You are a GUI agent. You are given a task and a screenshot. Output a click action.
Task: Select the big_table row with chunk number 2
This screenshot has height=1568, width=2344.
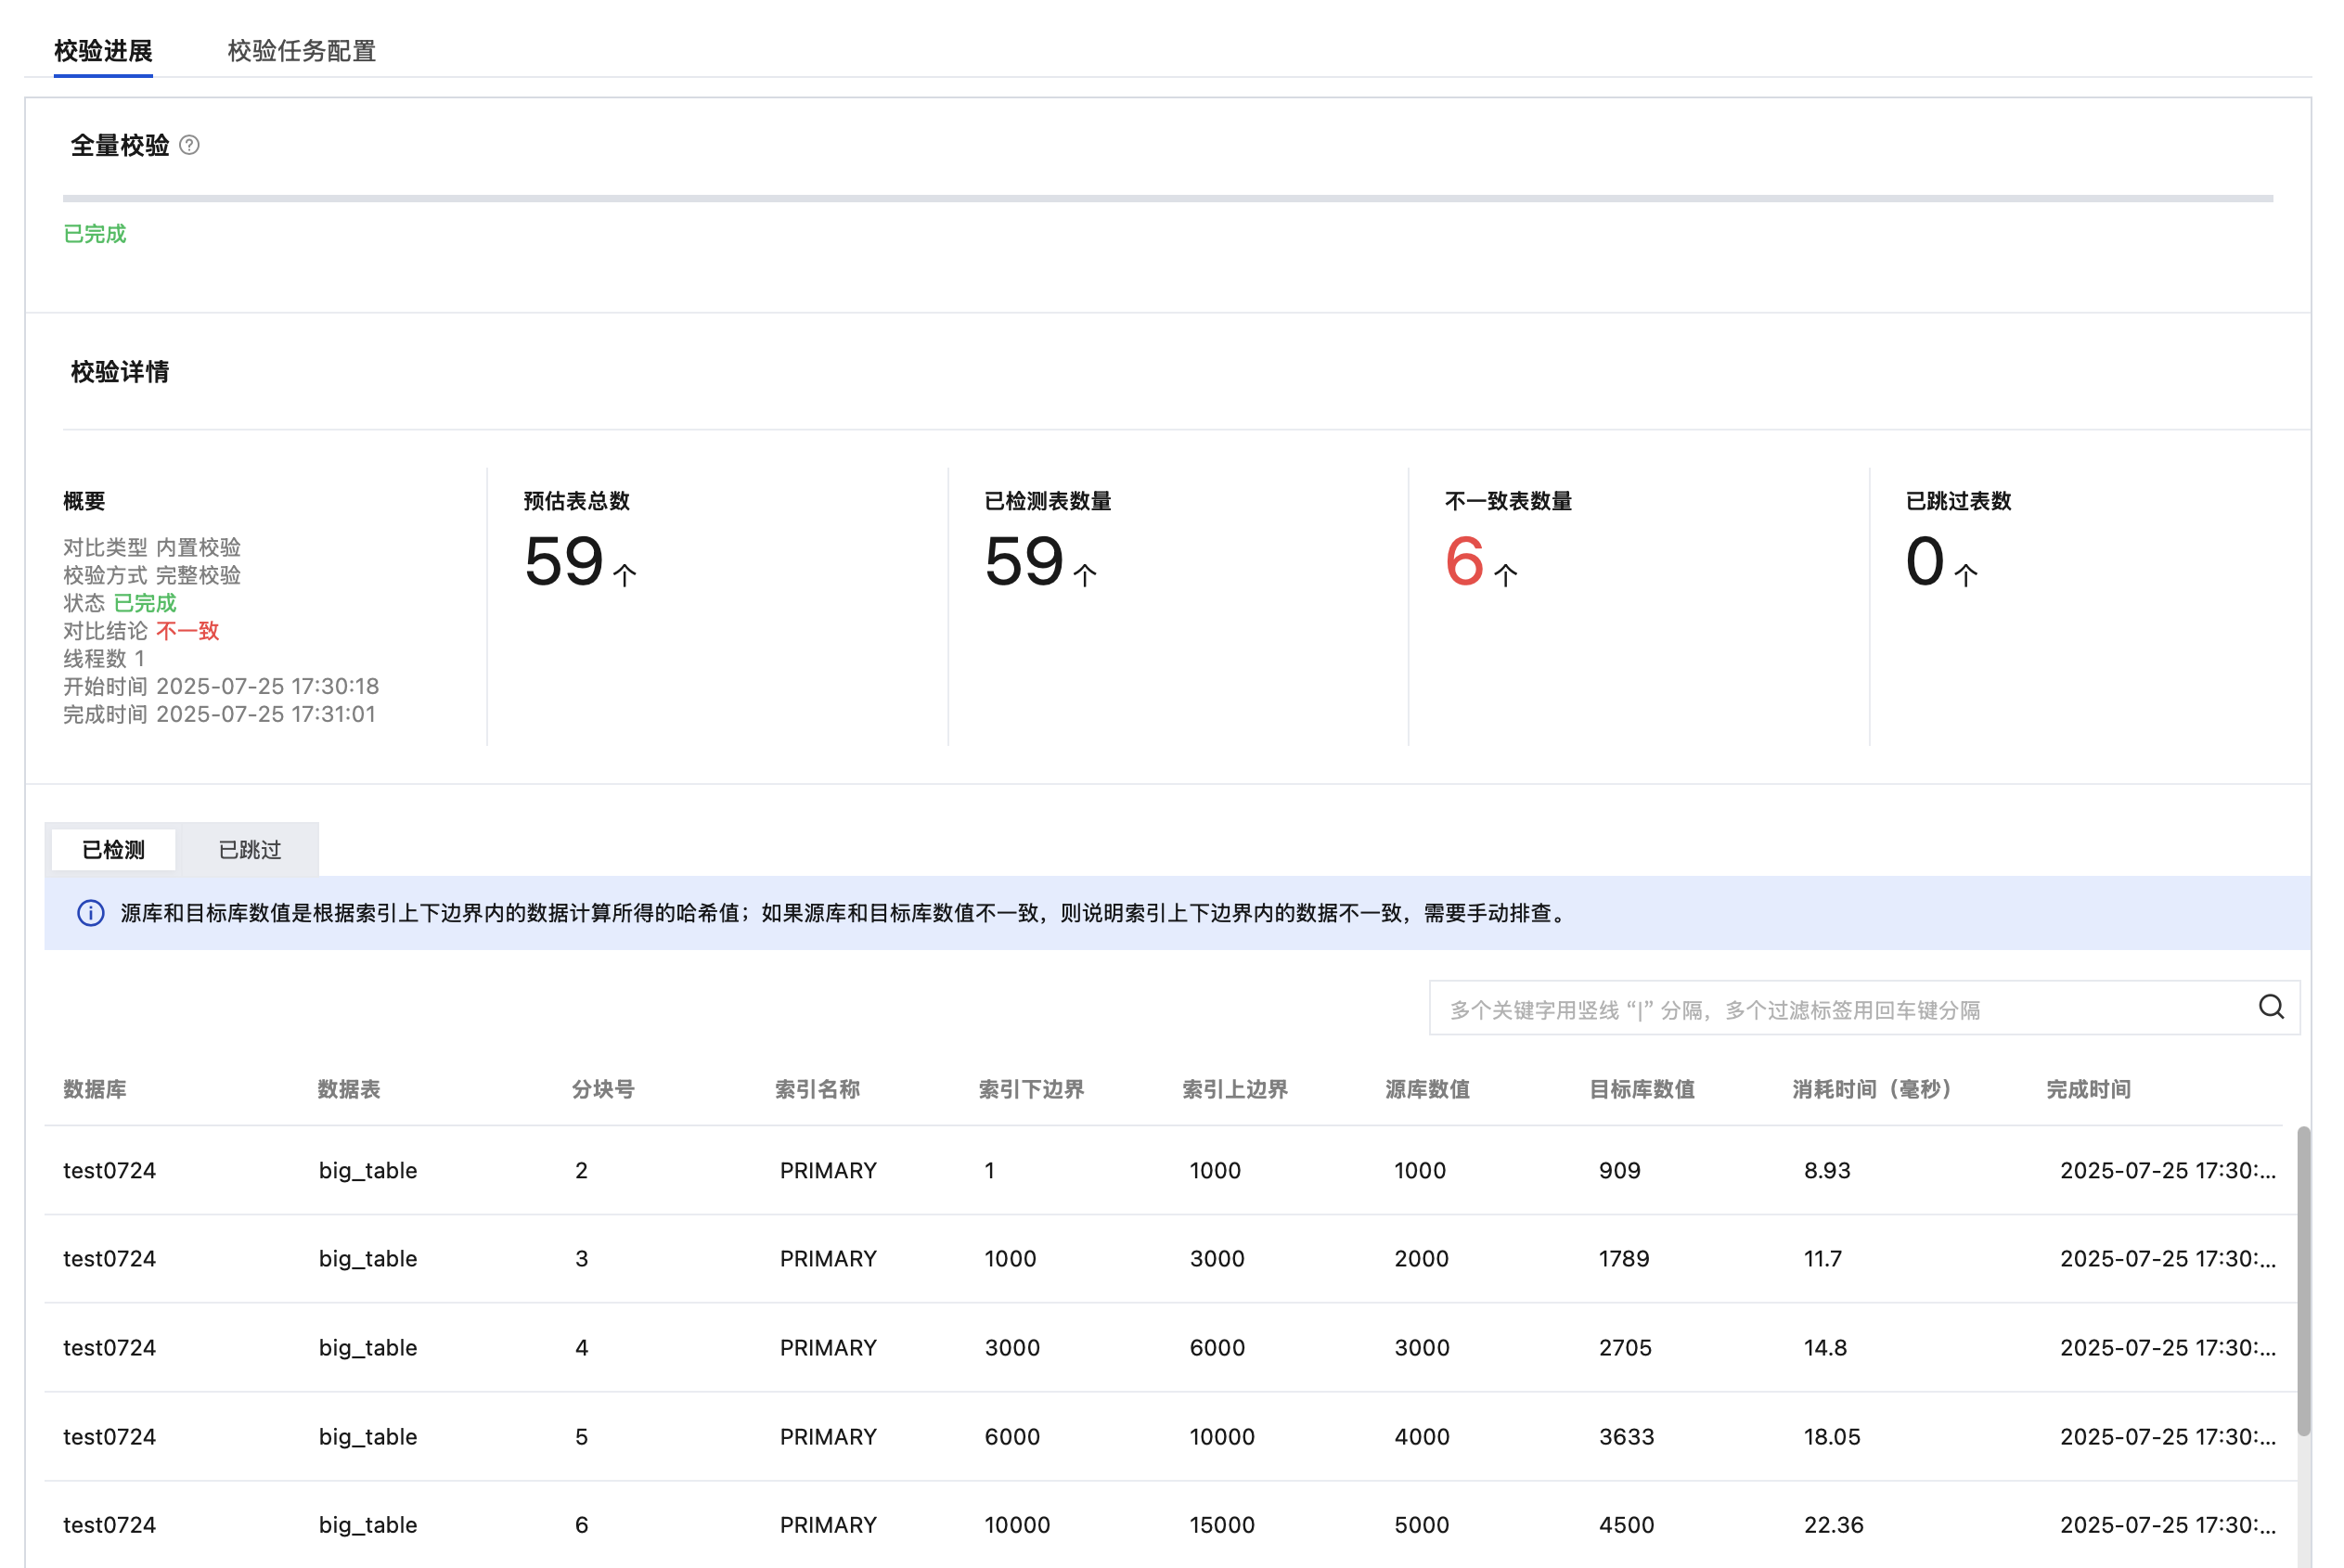(368, 1170)
